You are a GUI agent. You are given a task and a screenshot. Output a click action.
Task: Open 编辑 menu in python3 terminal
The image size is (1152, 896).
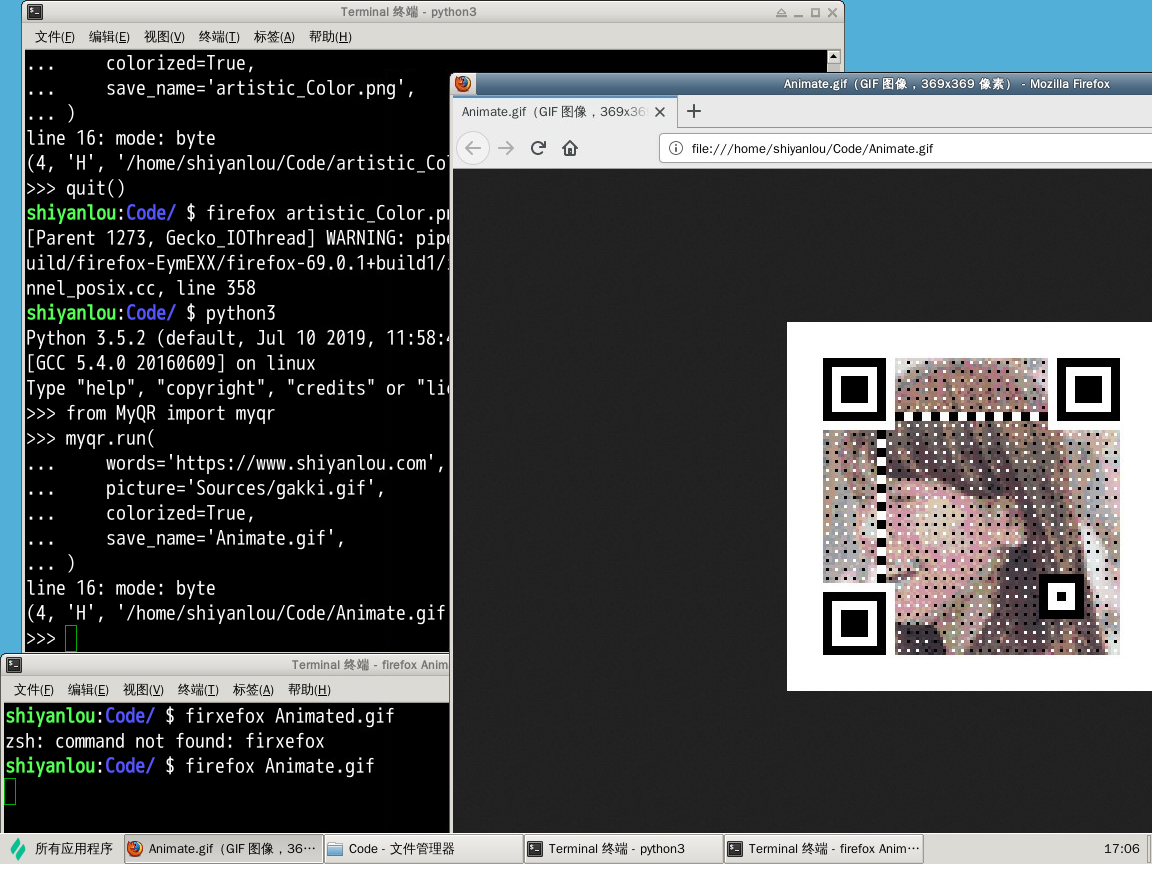coord(109,37)
